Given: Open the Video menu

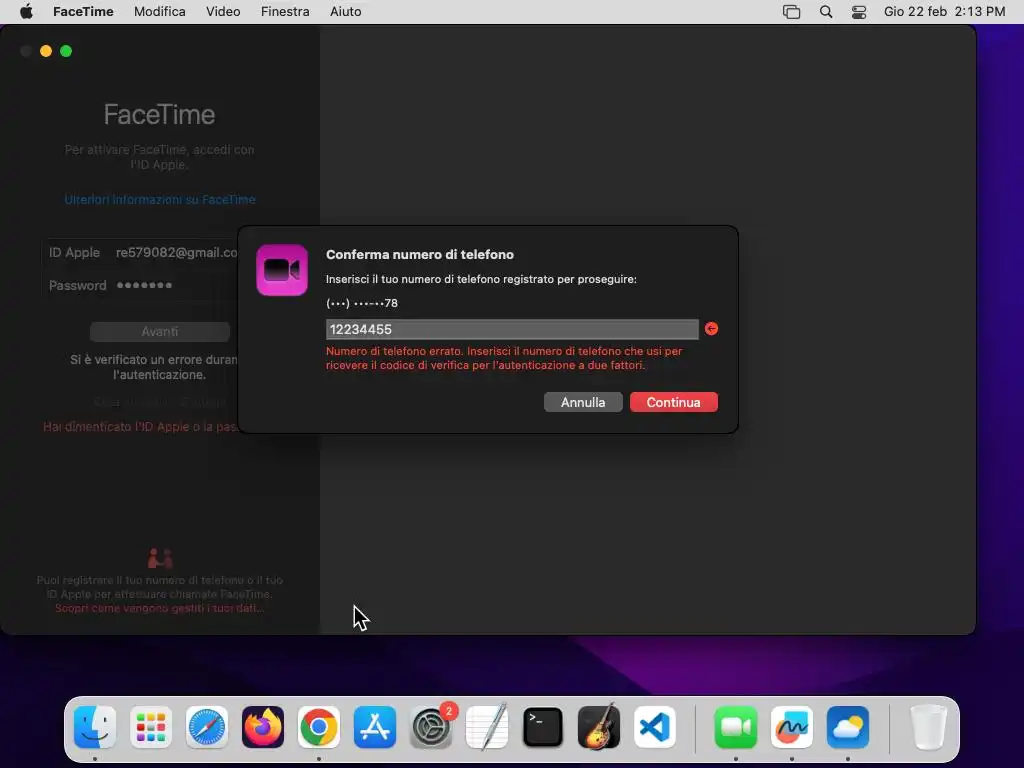Looking at the screenshot, I should (223, 12).
